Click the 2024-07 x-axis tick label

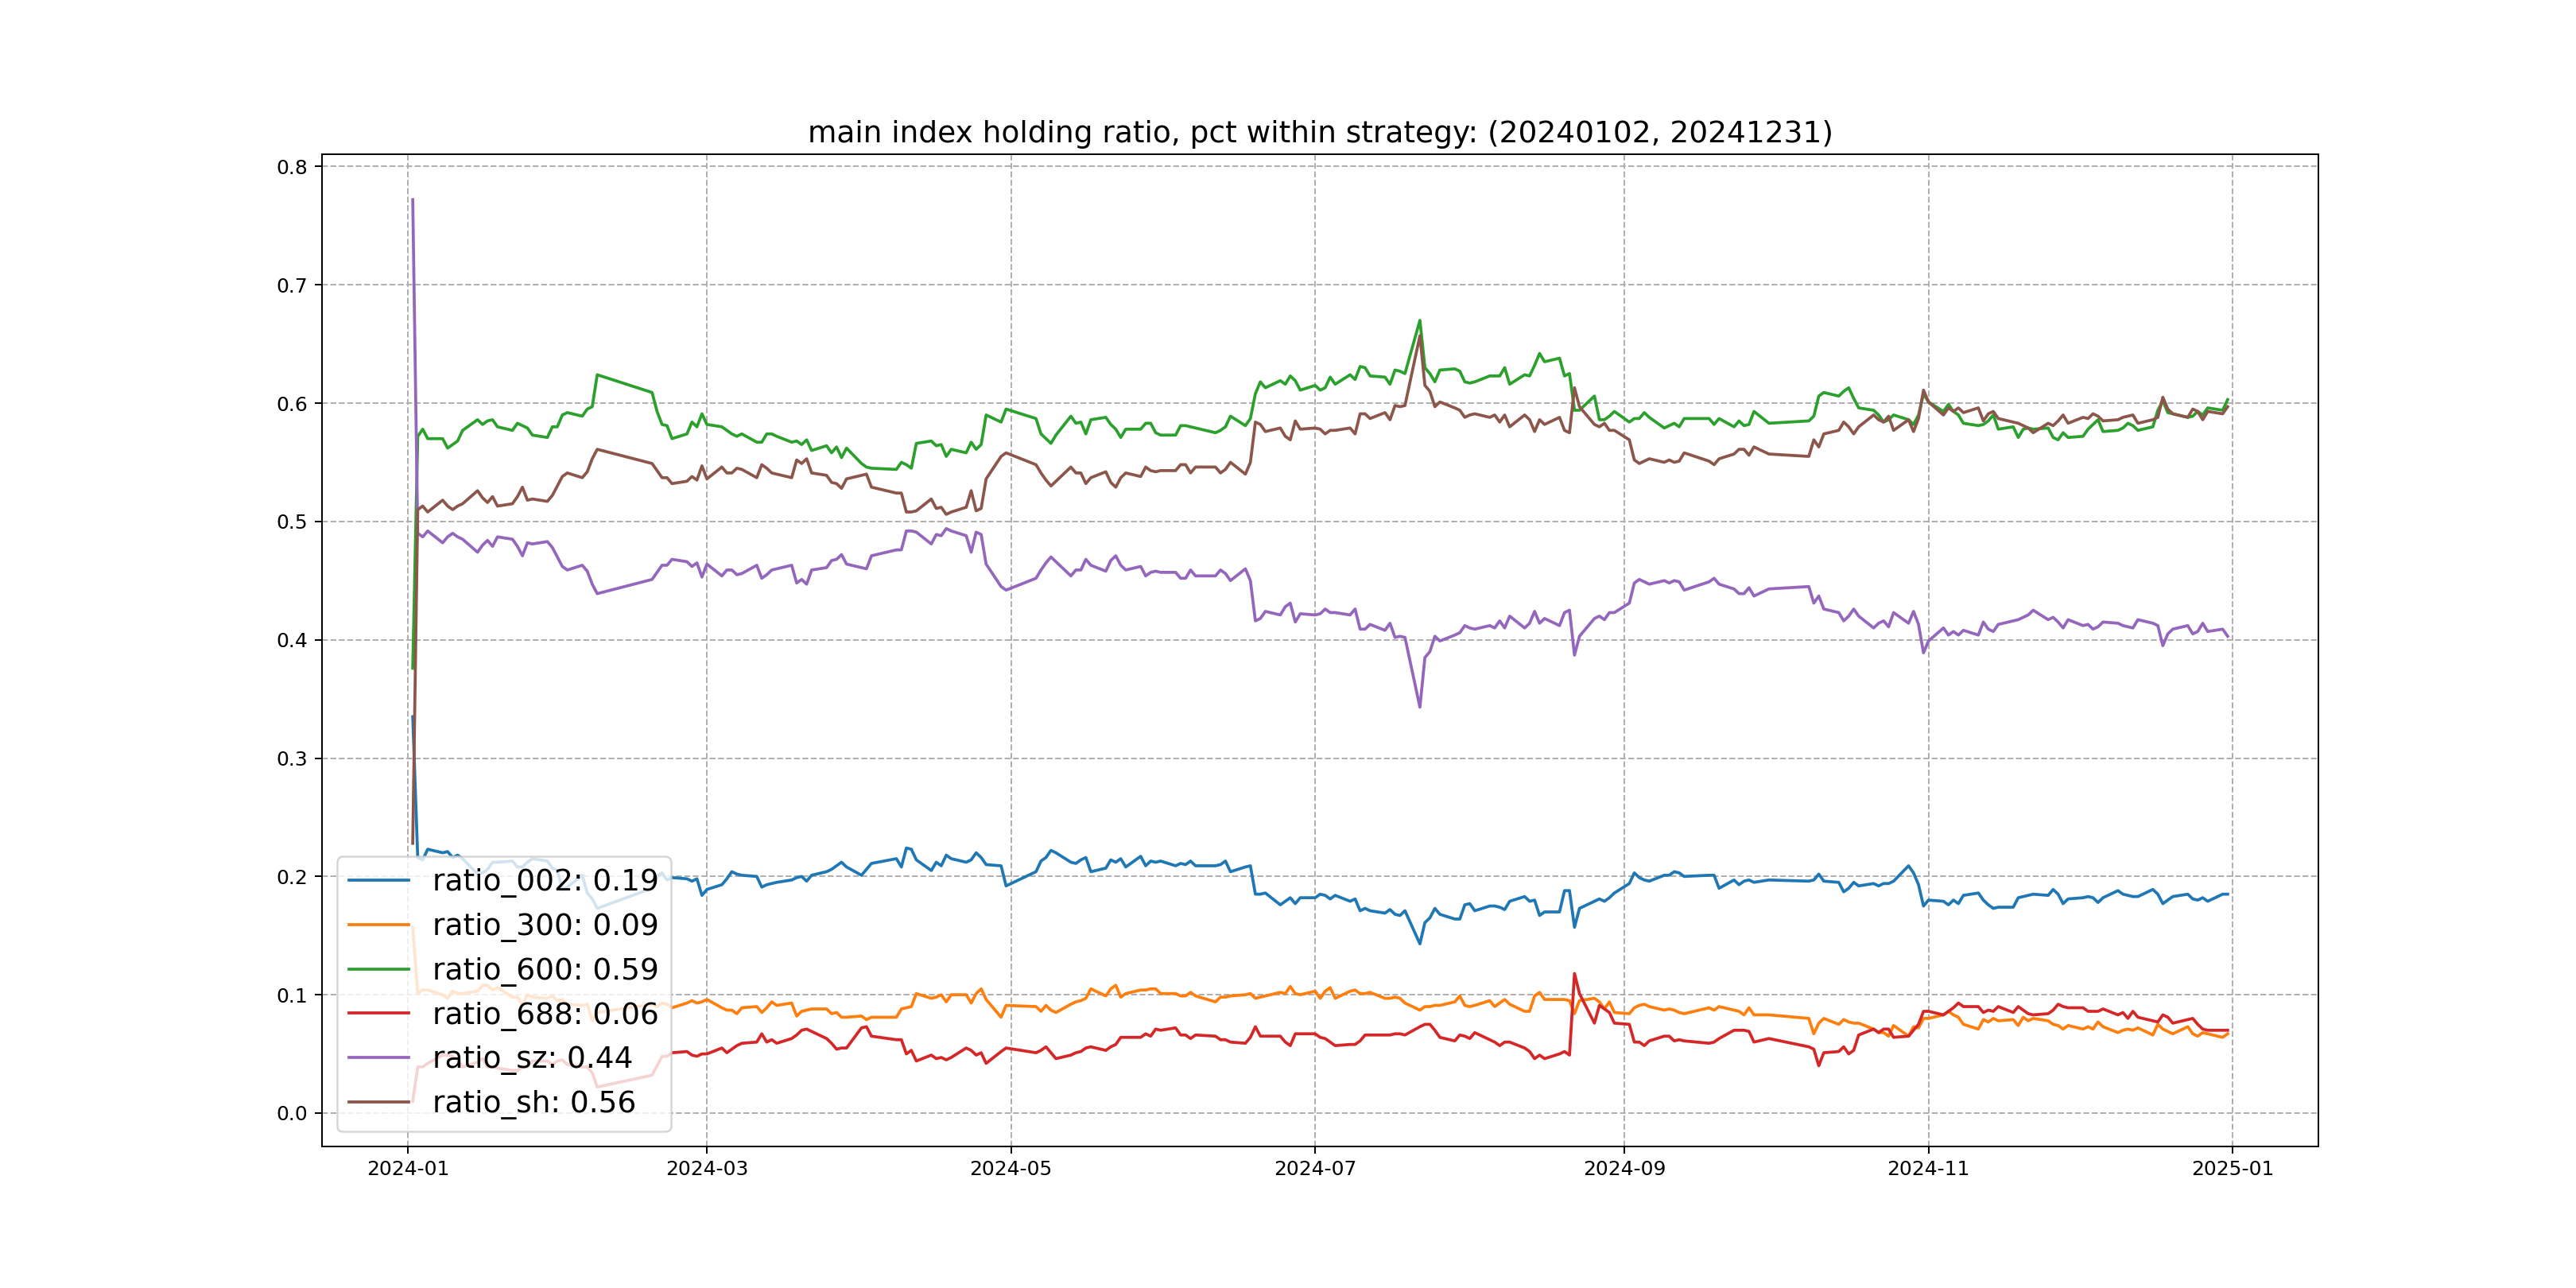tap(1315, 1169)
